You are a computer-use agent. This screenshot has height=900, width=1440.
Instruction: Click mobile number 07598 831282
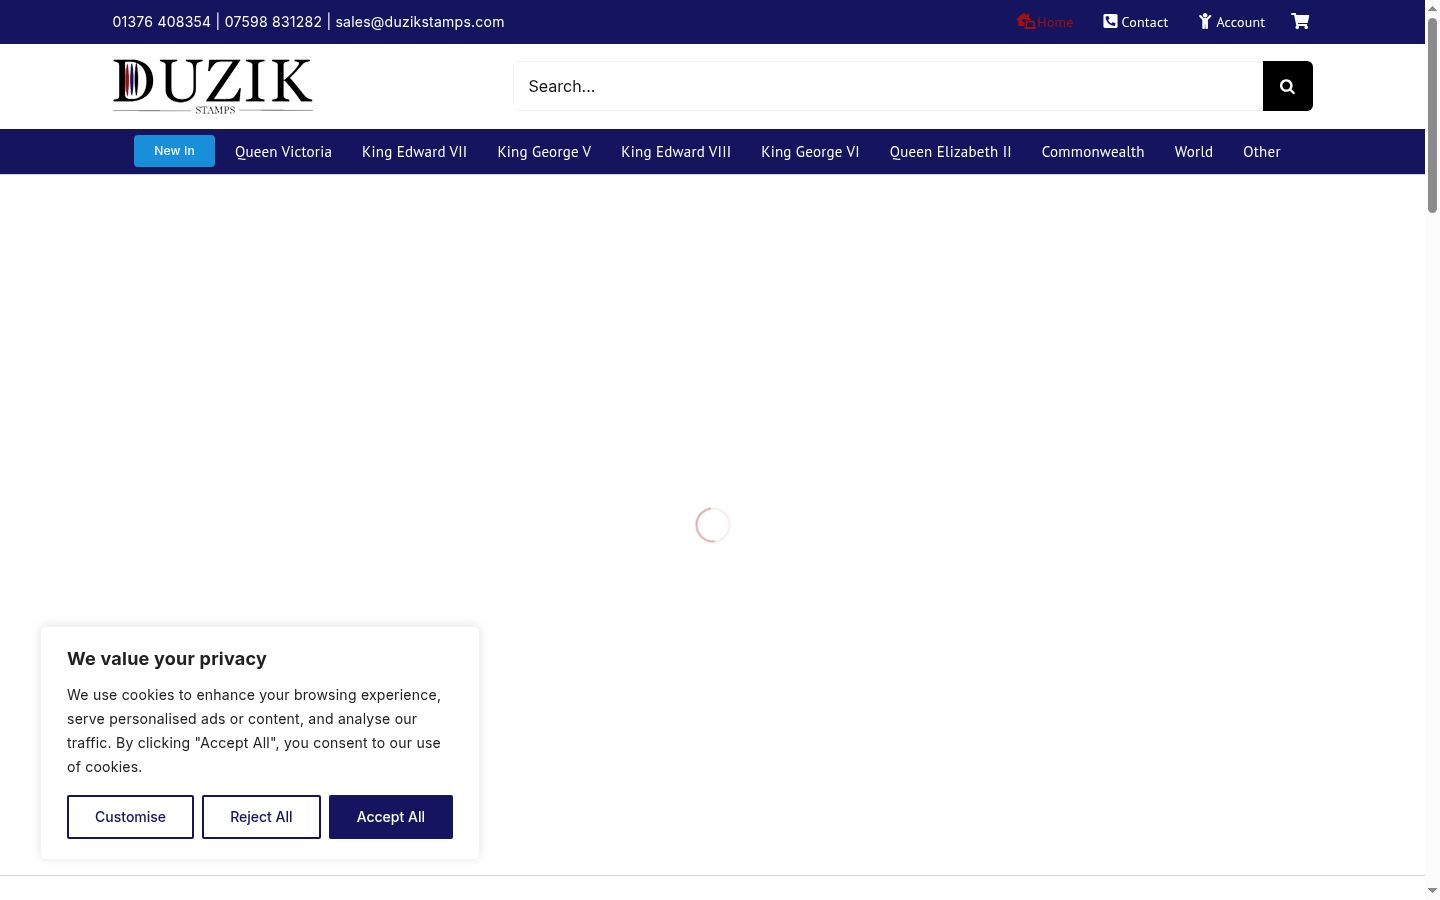[x=273, y=22]
